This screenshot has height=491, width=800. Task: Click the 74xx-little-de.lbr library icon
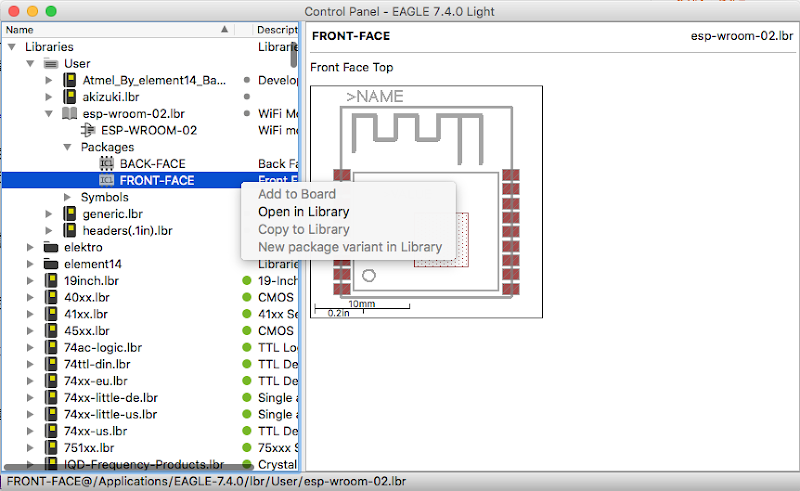(51, 398)
